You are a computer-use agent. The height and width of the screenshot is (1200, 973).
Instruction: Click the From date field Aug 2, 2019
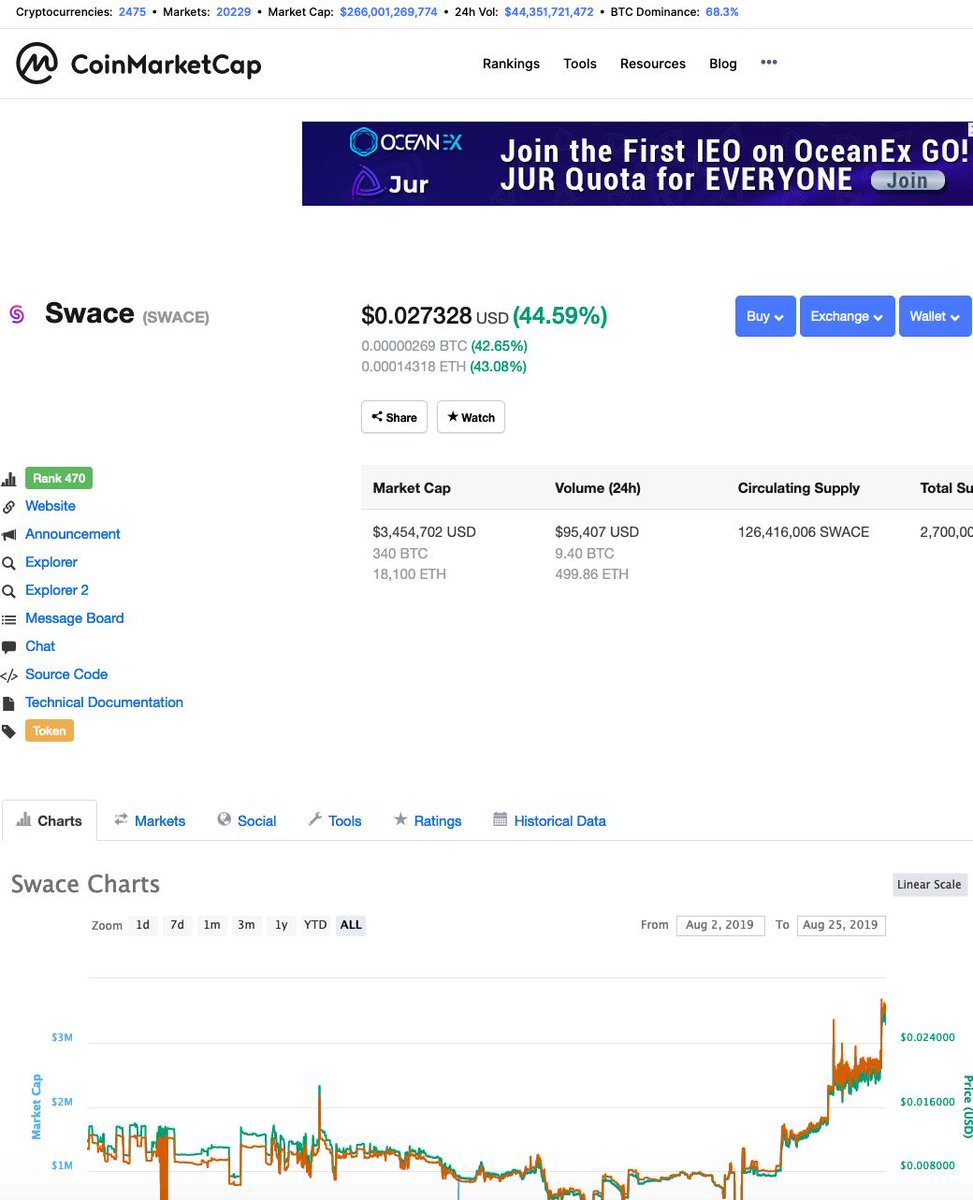(x=720, y=925)
